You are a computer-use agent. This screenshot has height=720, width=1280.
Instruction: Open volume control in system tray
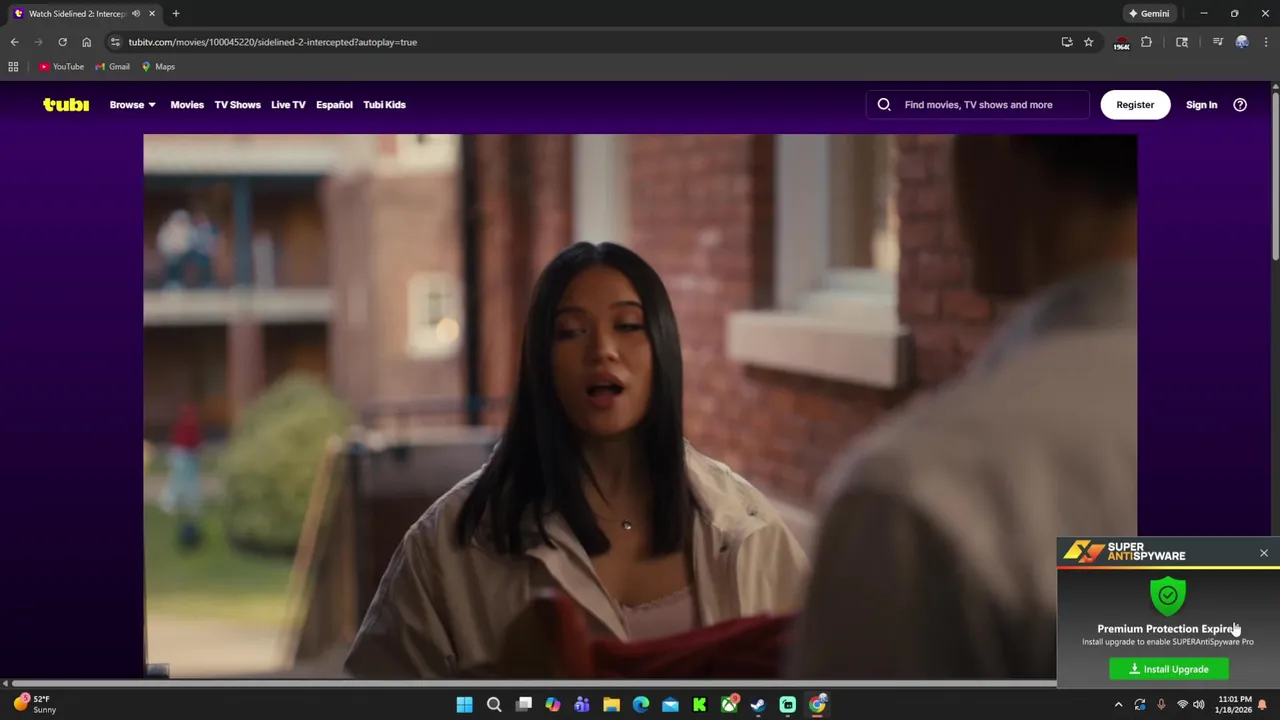[x=1198, y=705]
